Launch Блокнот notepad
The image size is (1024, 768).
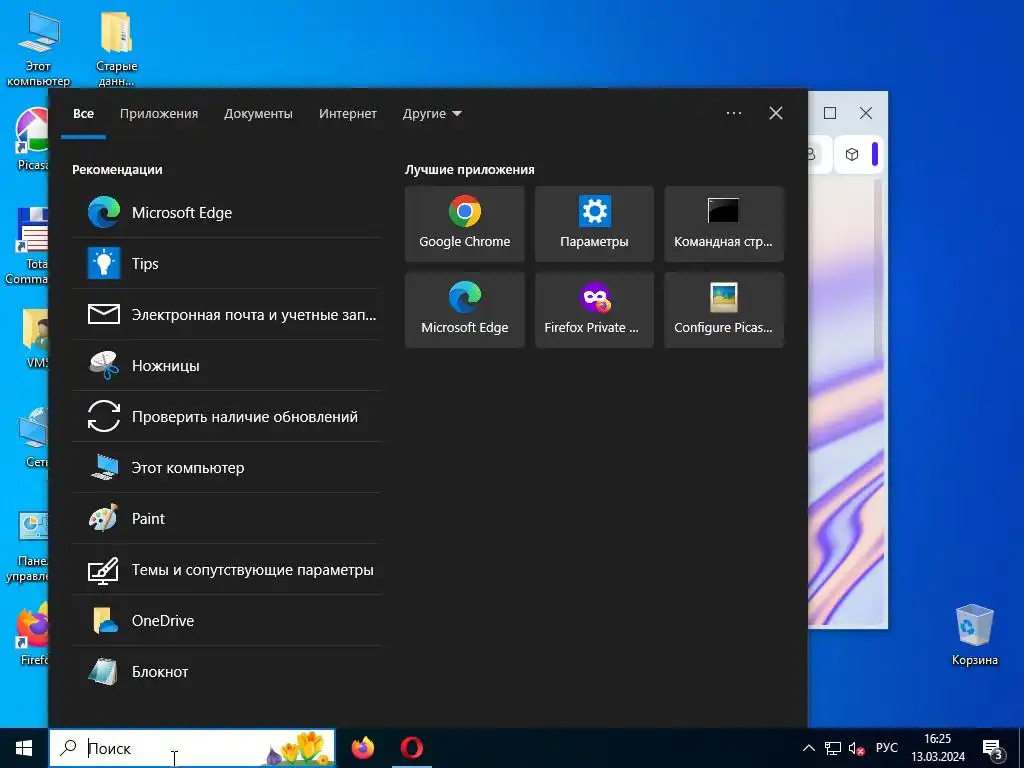pyautogui.click(x=227, y=671)
